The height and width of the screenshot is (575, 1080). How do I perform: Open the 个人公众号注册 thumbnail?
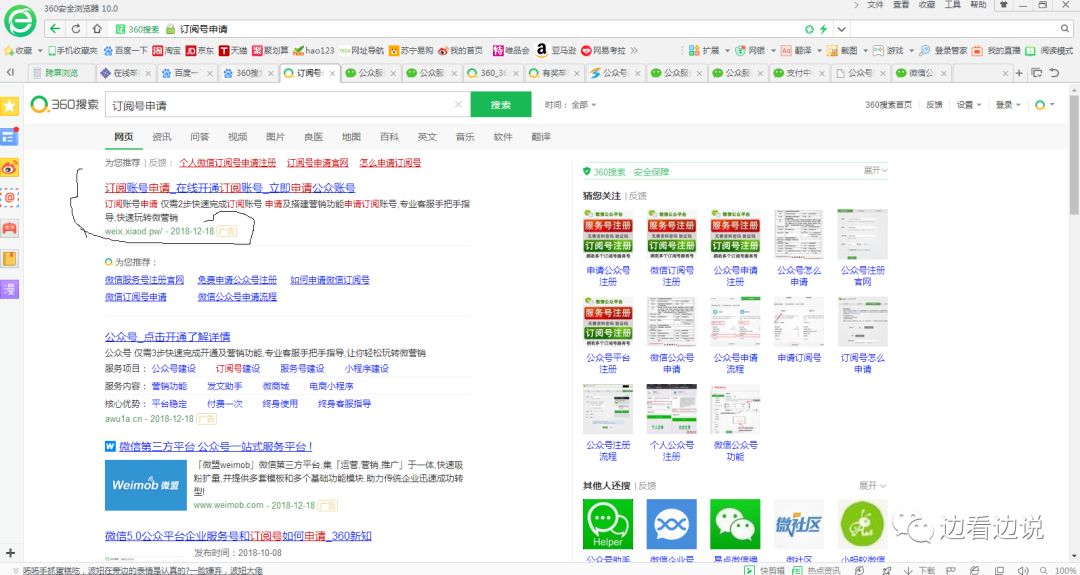click(672, 409)
